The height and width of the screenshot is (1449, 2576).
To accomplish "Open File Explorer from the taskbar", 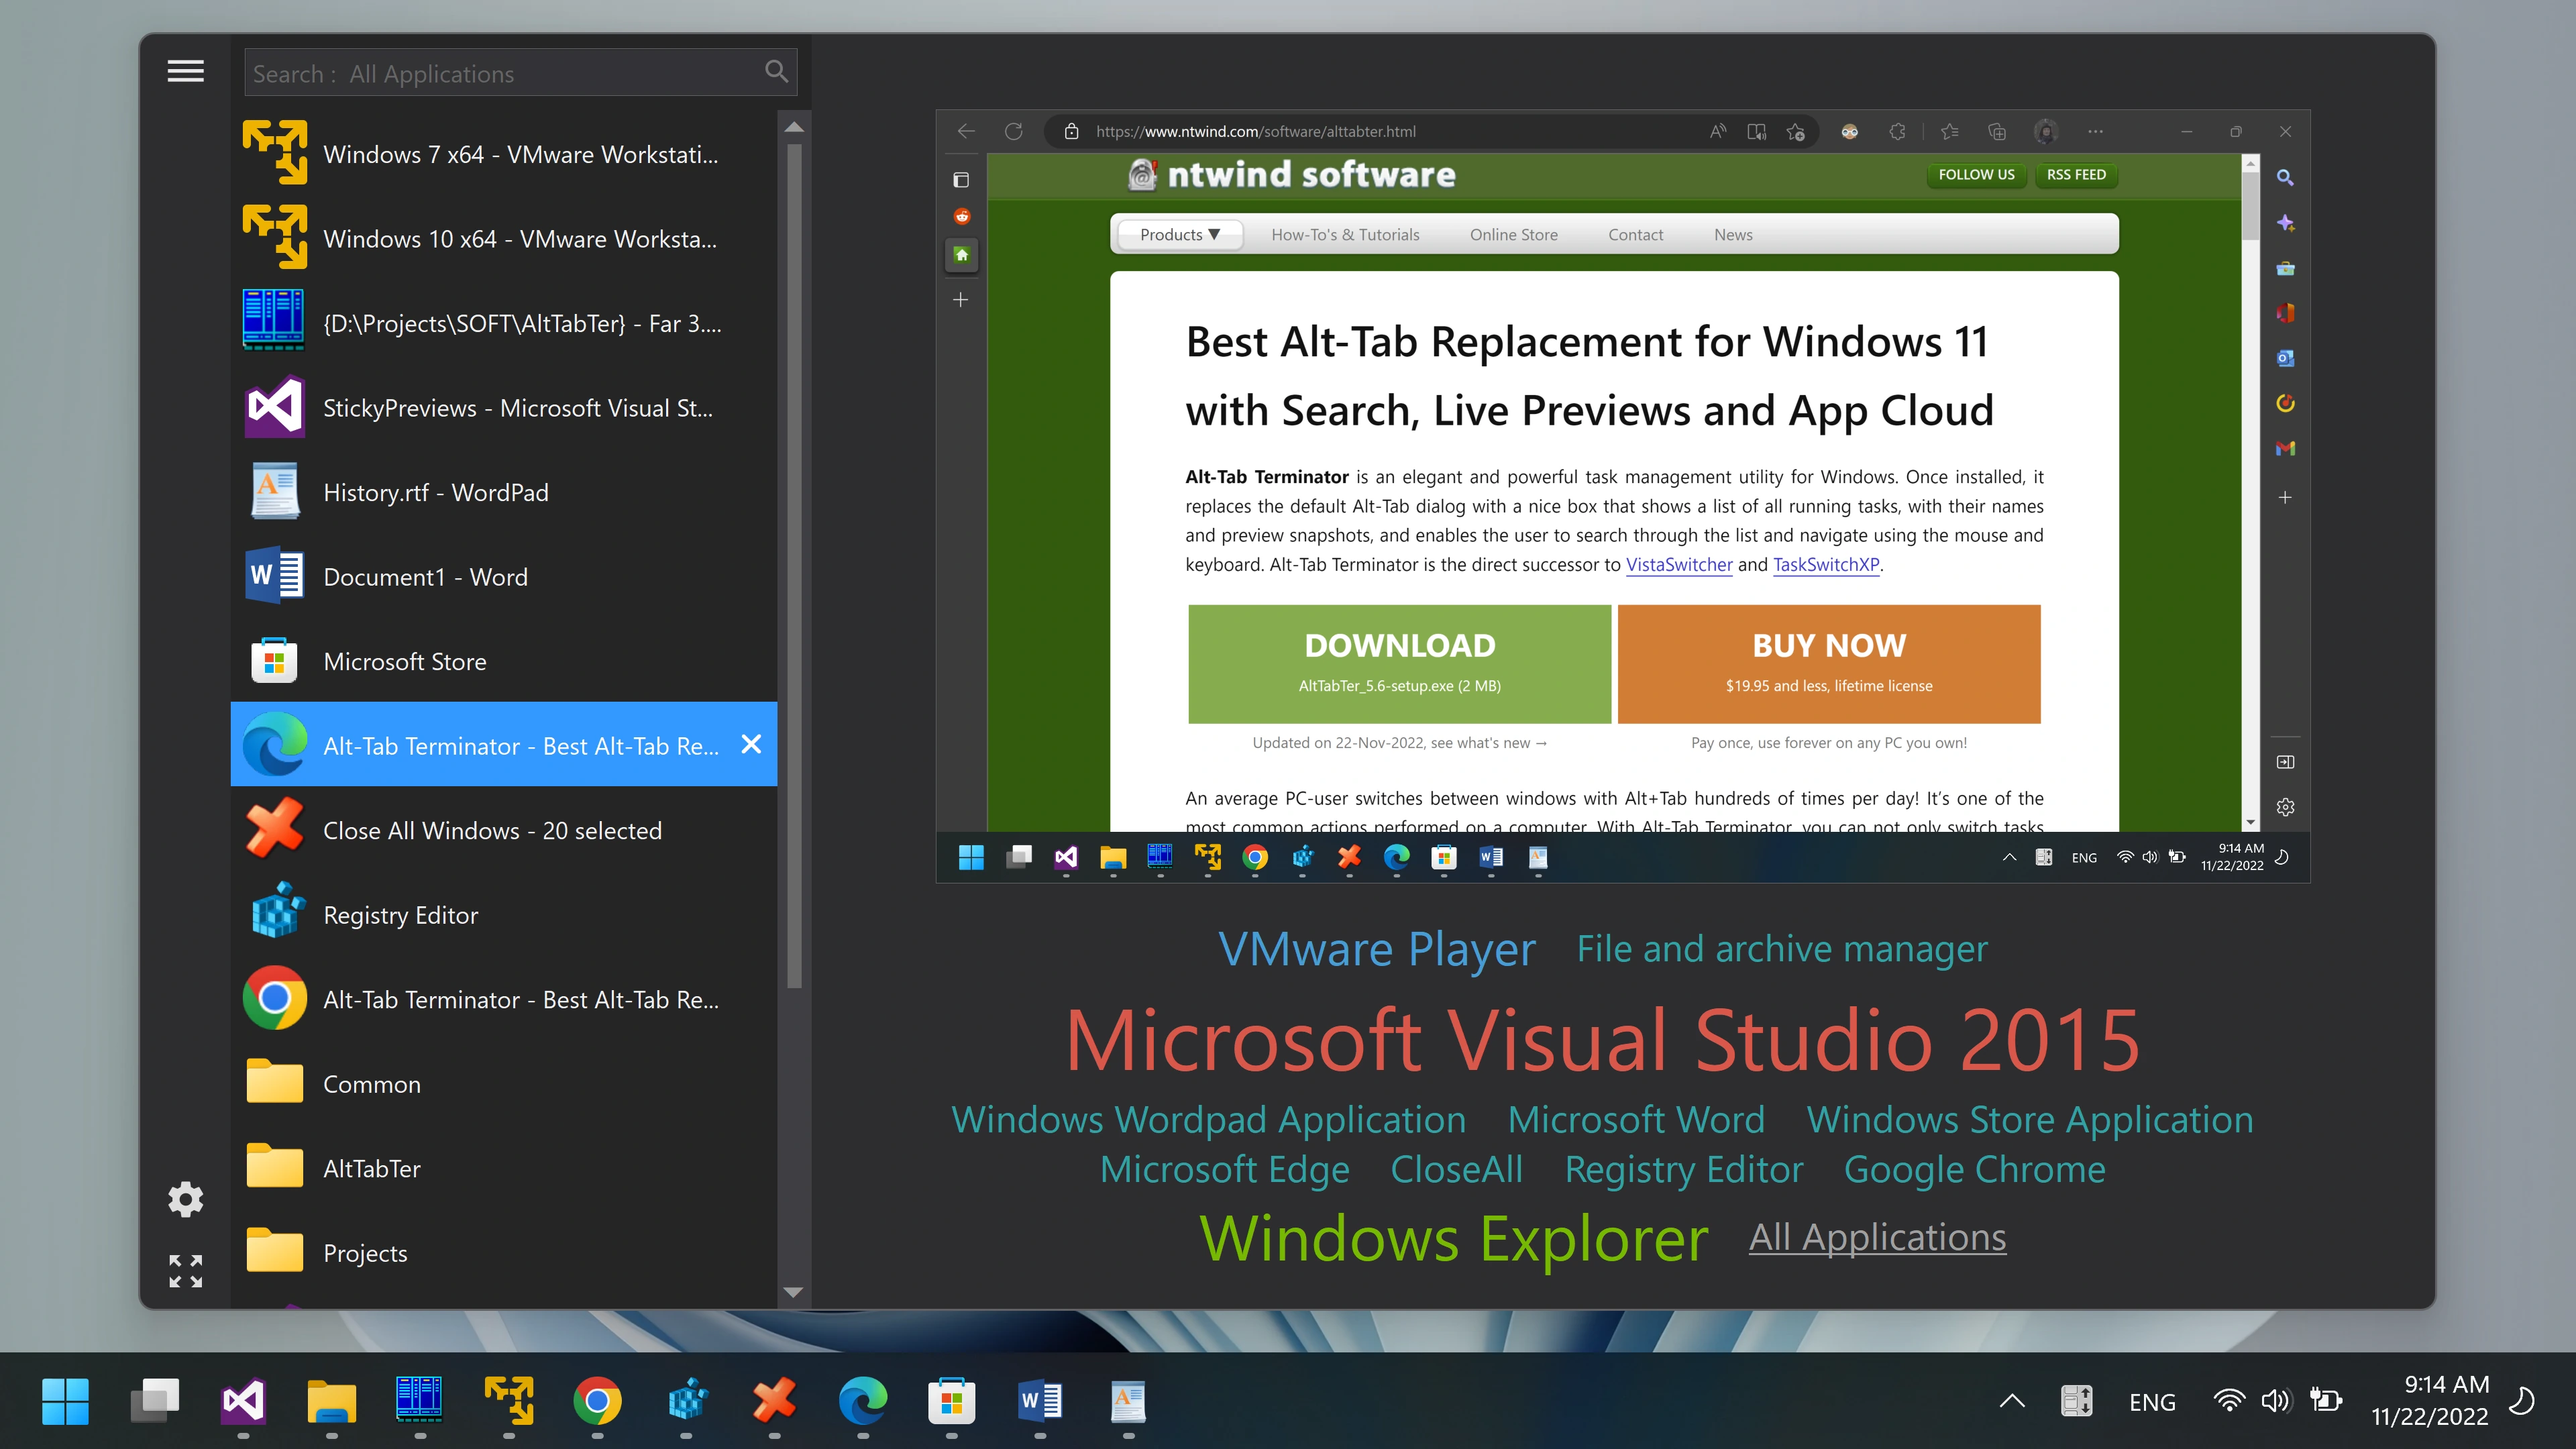I will pyautogui.click(x=331, y=1400).
